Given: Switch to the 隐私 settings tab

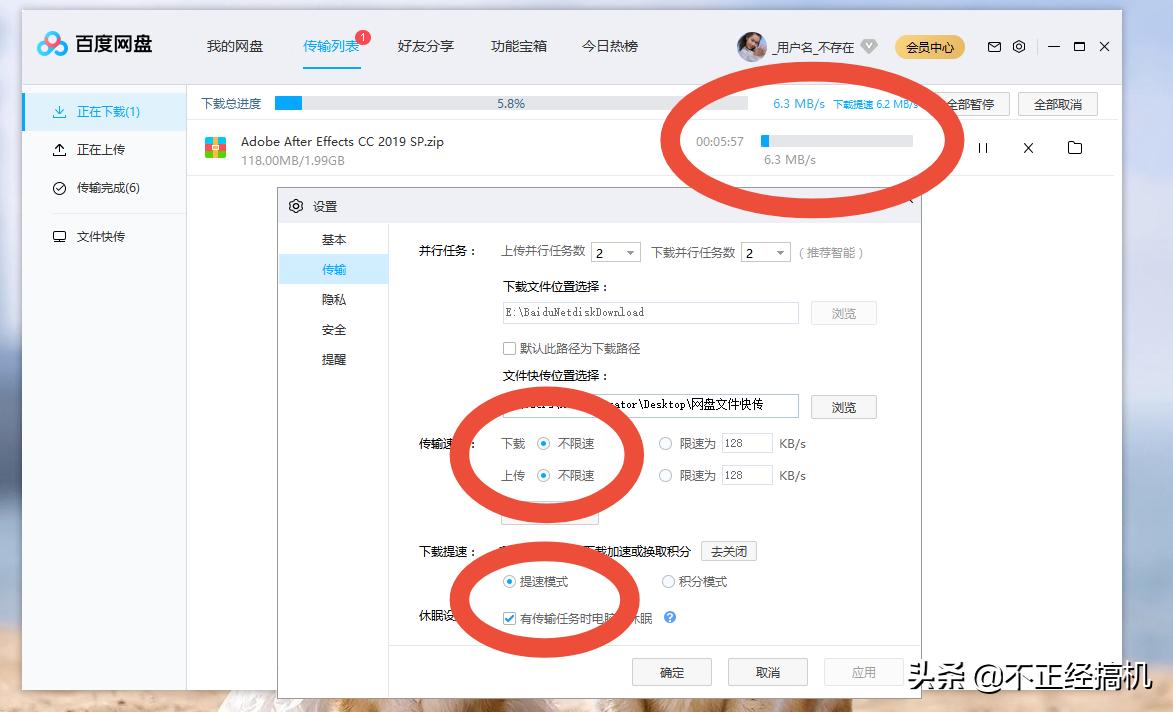Looking at the screenshot, I should click(334, 300).
